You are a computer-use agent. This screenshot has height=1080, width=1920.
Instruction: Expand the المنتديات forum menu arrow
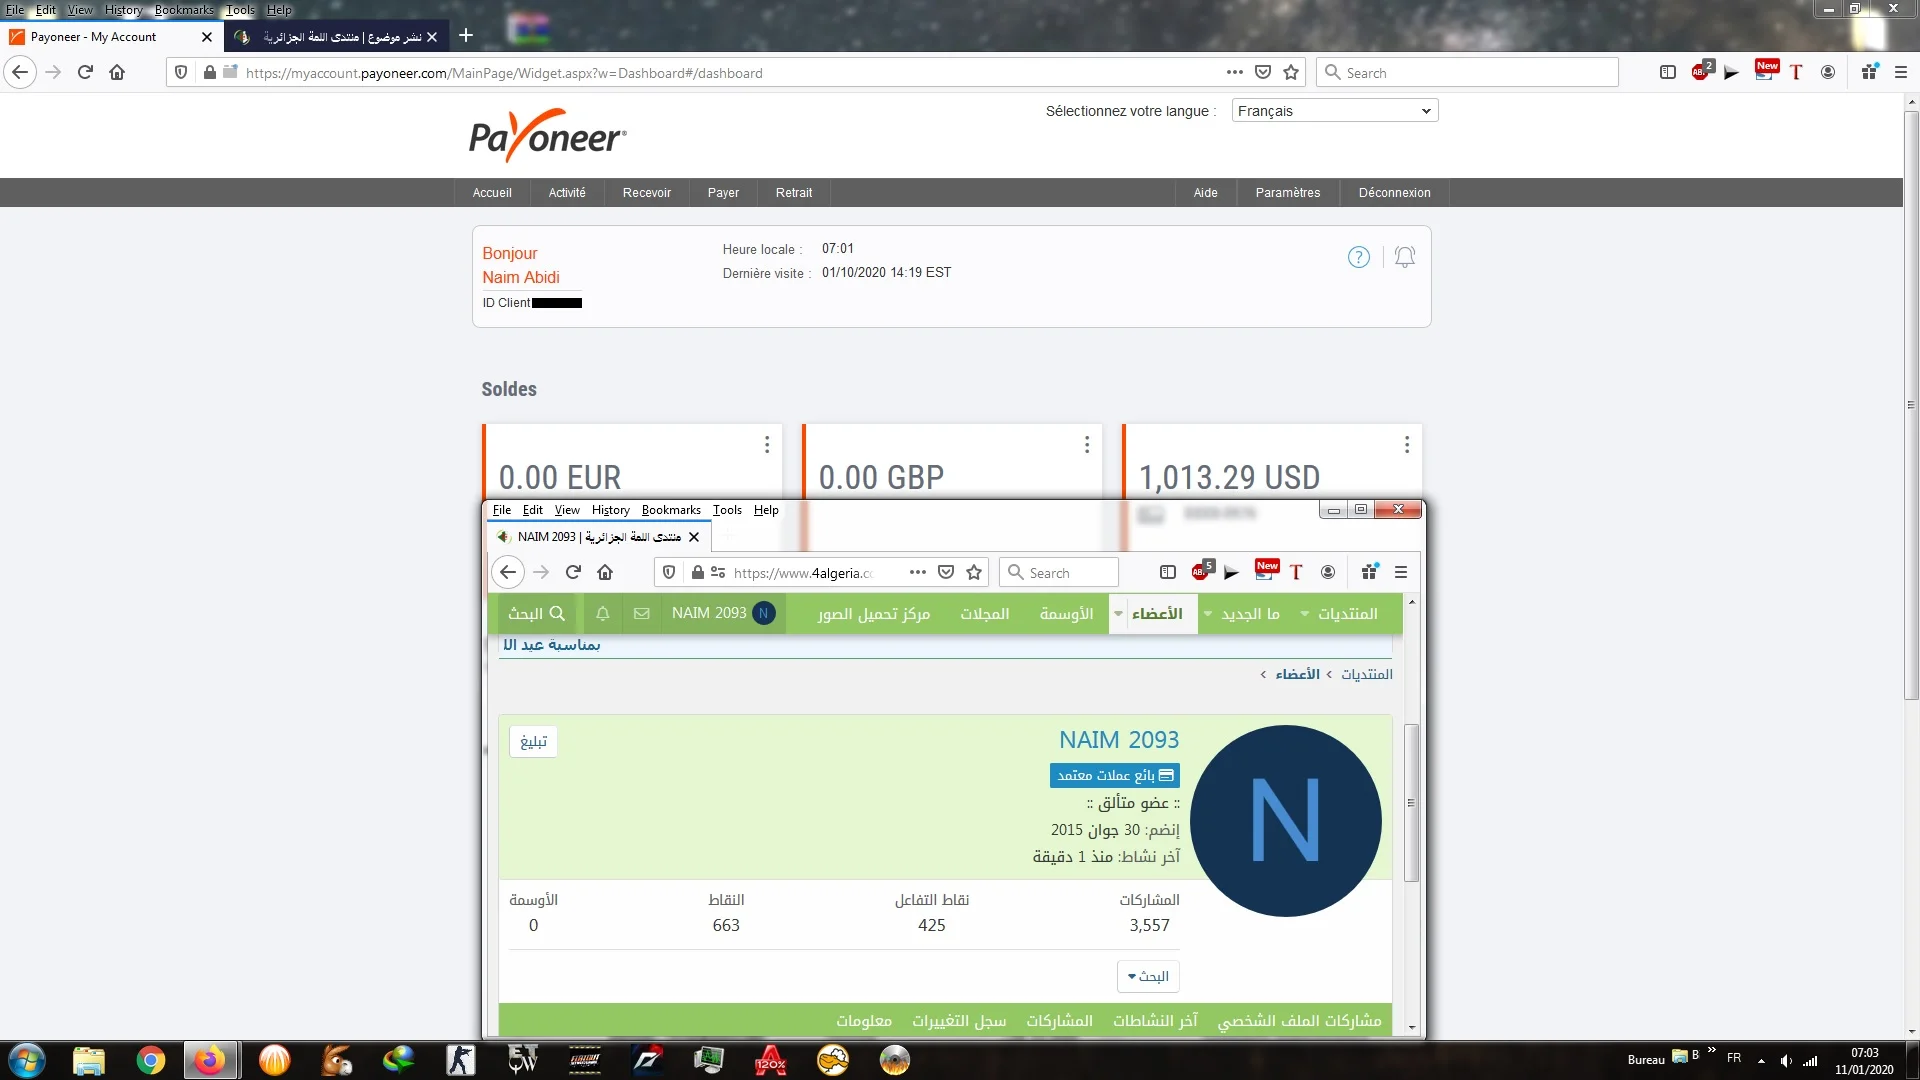click(1305, 613)
